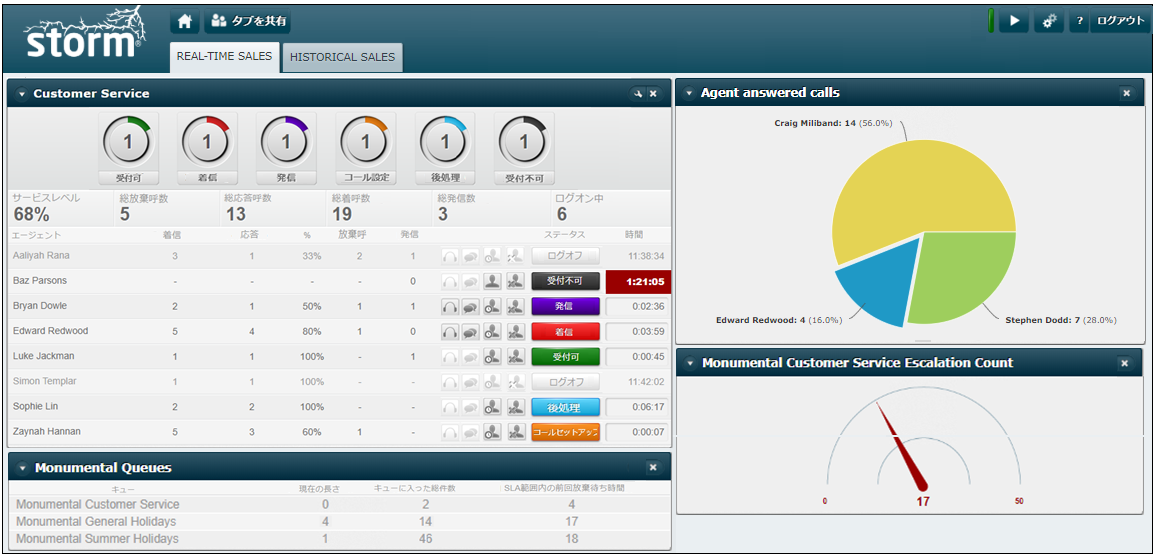The image size is (1154, 559).
Task: Log out using the ログアウト button
Action: click(x=1120, y=21)
